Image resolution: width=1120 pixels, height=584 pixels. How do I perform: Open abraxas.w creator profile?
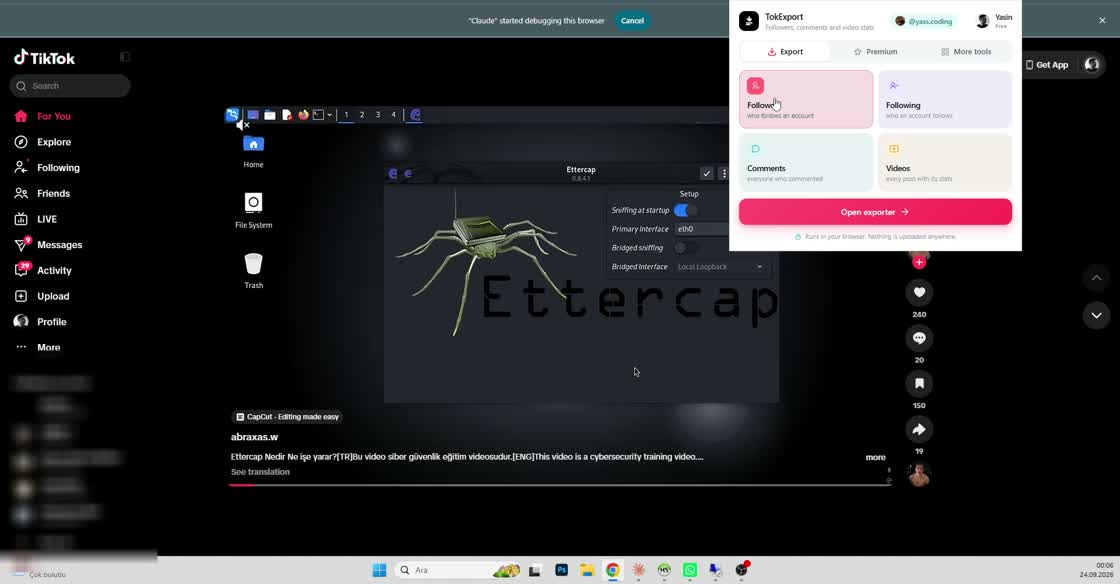pos(254,437)
